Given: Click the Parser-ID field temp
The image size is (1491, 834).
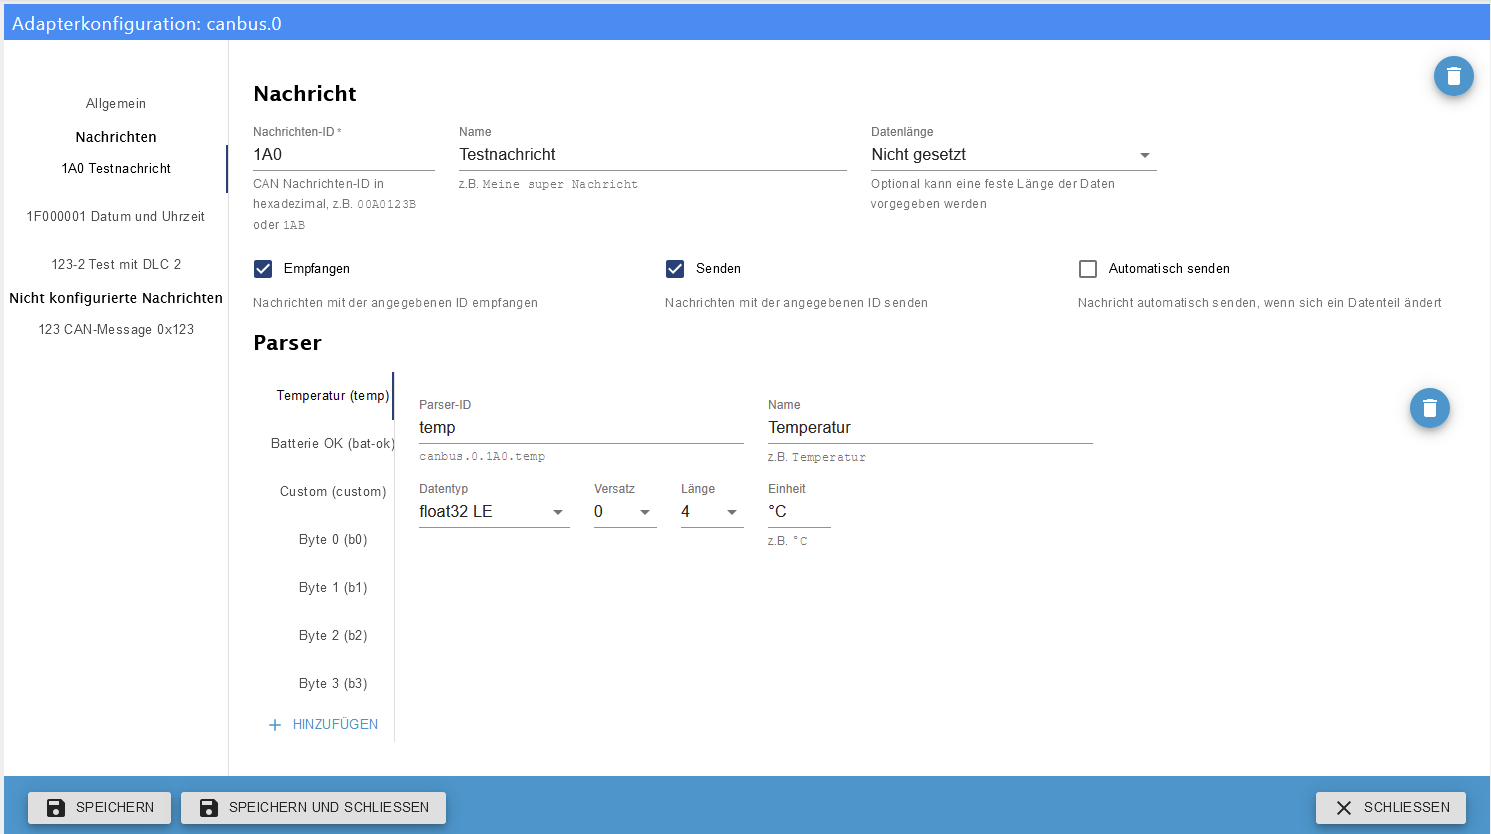Looking at the screenshot, I should [x=581, y=428].
